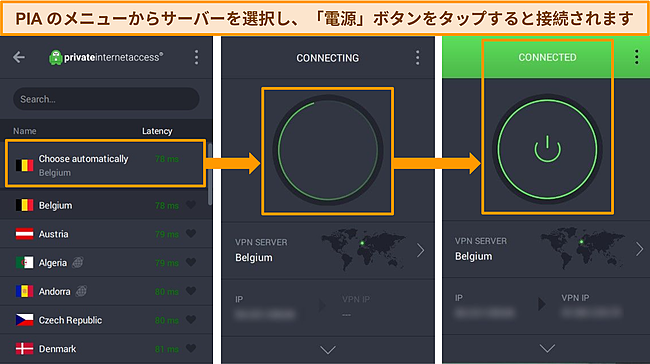The width and height of the screenshot is (650, 364).
Task: Select the Belgium server row
Action: coord(104,205)
